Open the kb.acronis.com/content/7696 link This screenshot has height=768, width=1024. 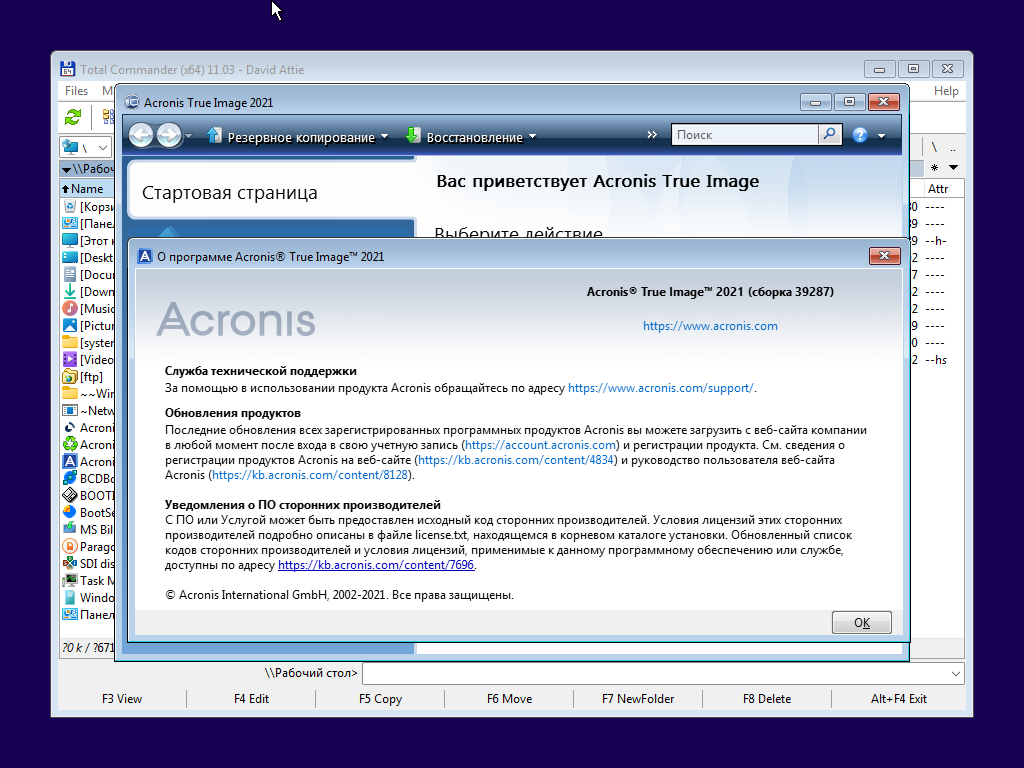tap(376, 565)
